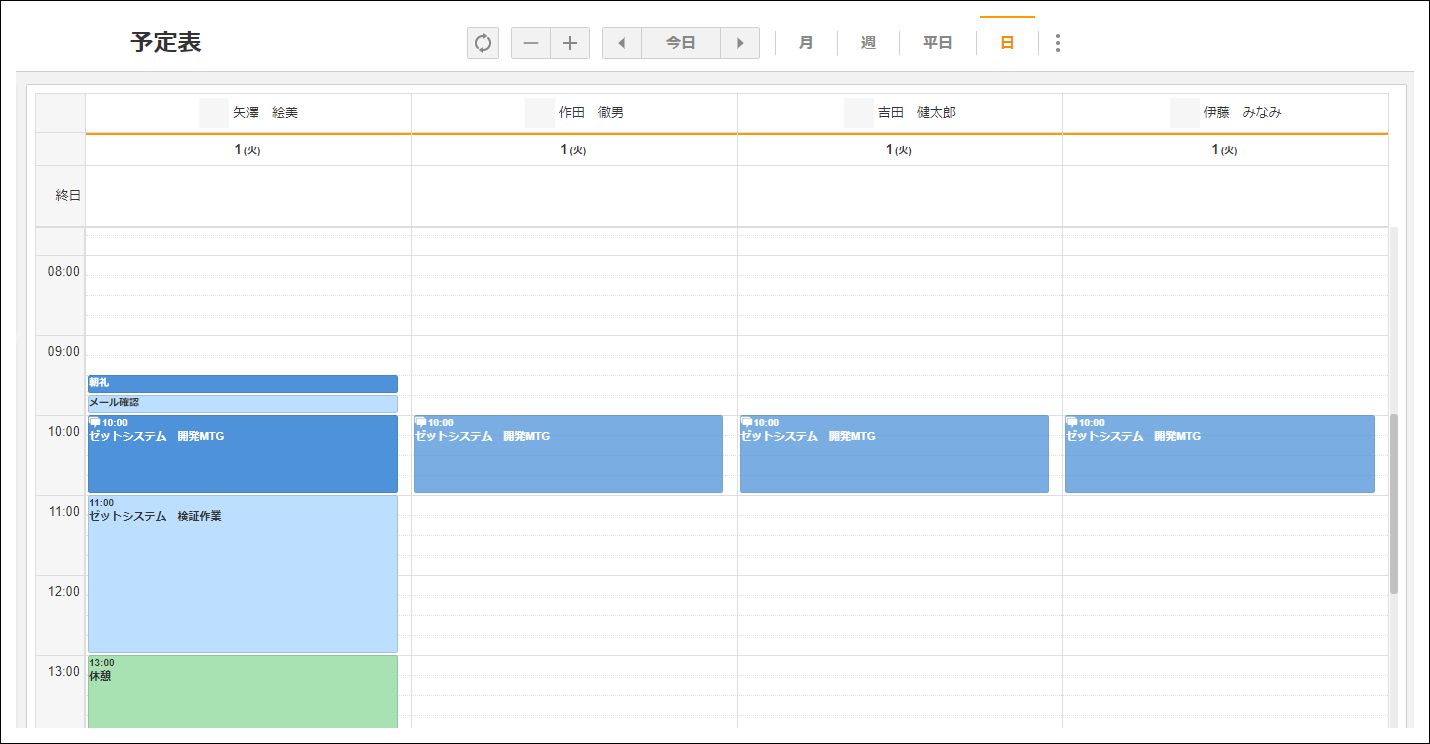This screenshot has height=744, width=1430.
Task: Open 朝礼 event for 矢澤 絵美
Action: coord(243,384)
